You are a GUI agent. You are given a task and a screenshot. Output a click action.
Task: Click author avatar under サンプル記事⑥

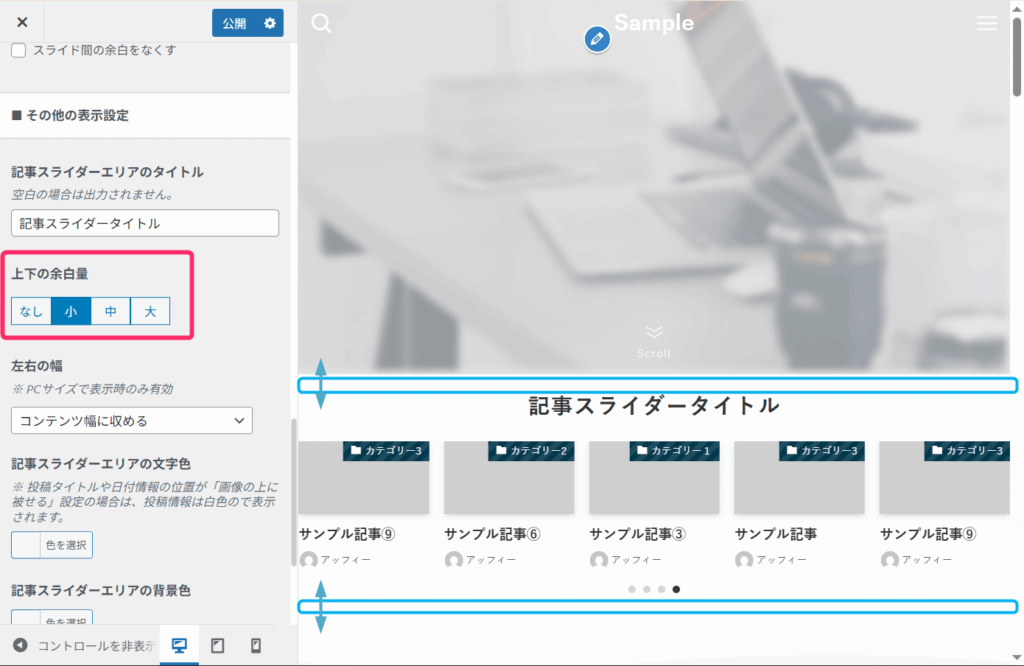click(454, 560)
